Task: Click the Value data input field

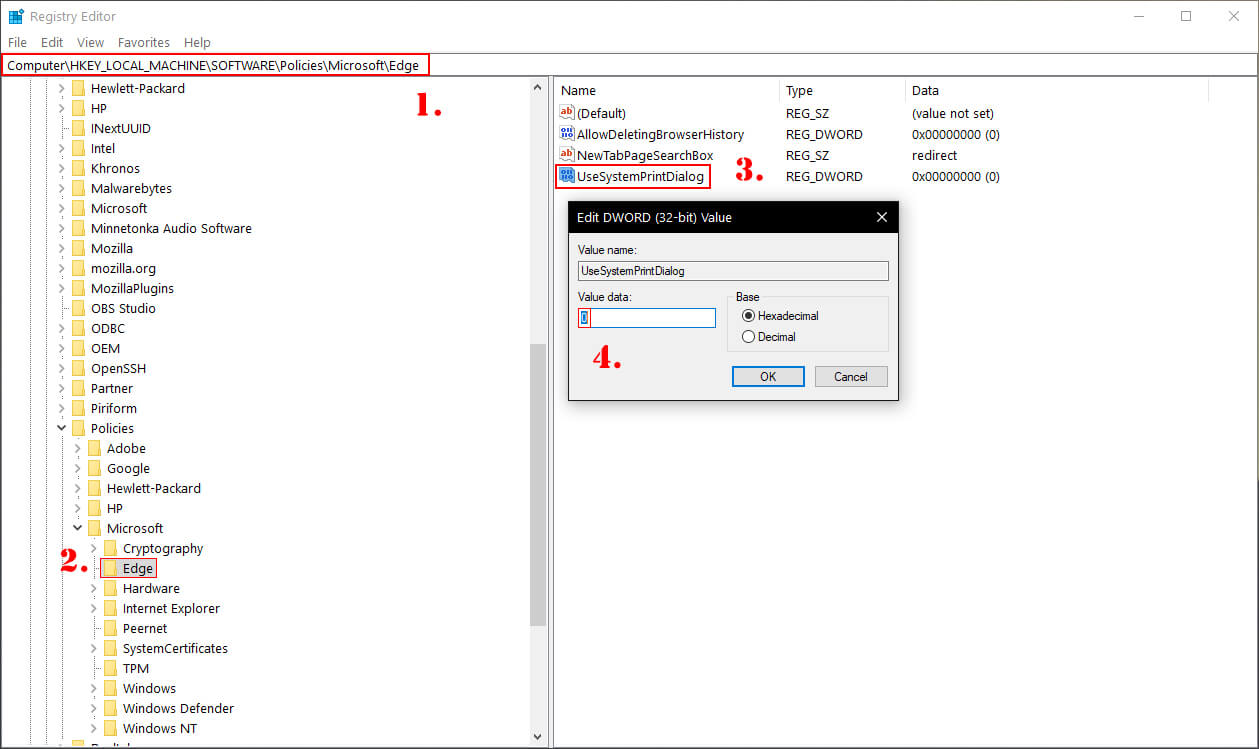Action: [x=647, y=318]
